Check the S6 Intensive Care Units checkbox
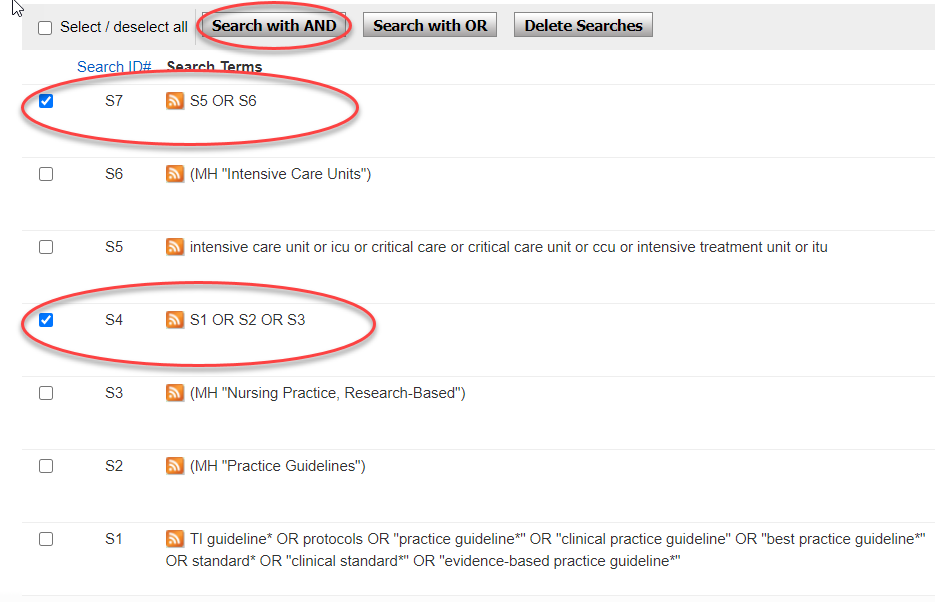The width and height of the screenshot is (935, 602). coord(46,174)
